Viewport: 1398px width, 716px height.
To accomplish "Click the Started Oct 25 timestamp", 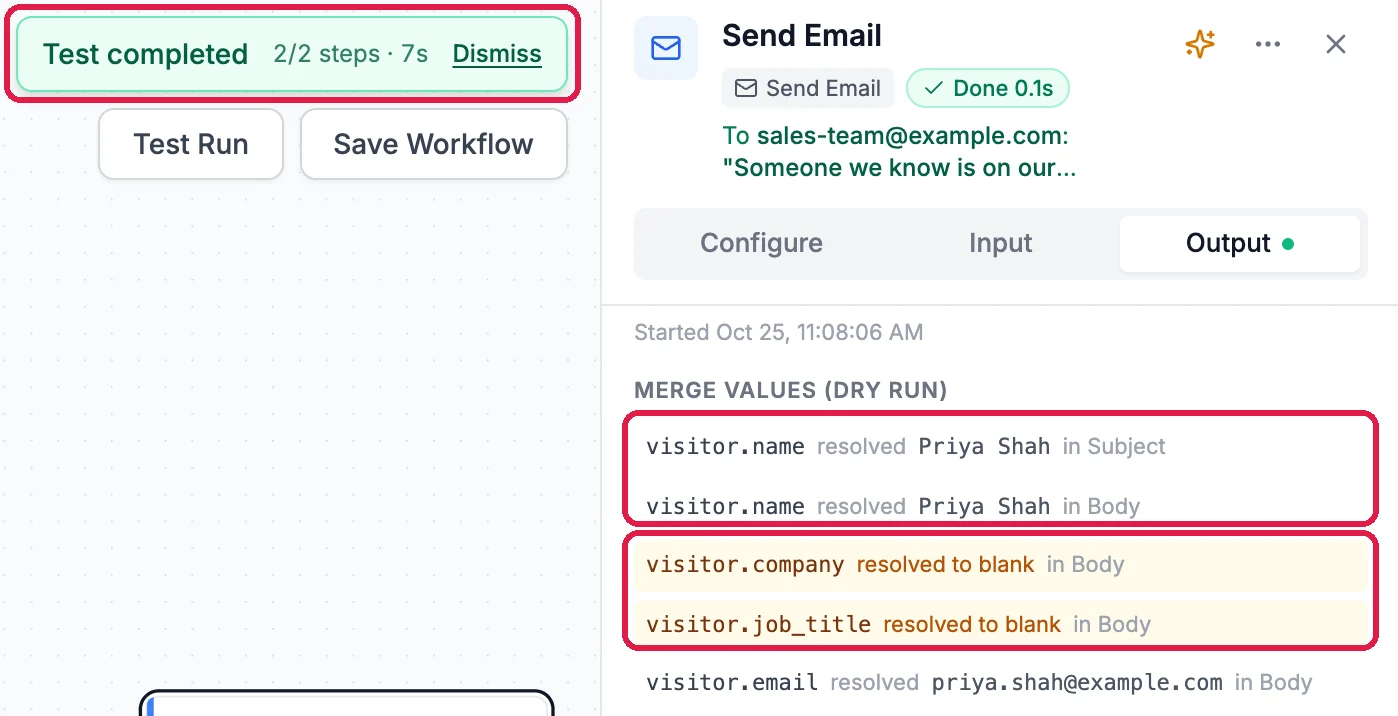I will pyautogui.click(x=779, y=332).
